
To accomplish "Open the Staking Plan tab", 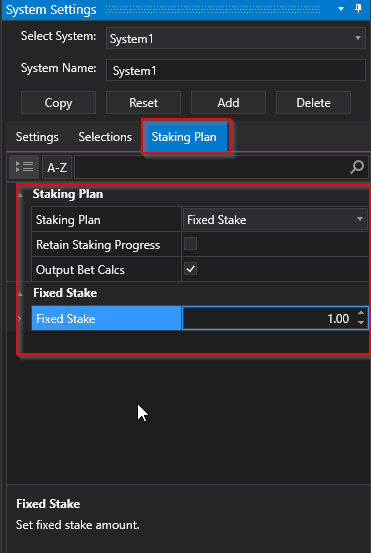I will click(x=184, y=136).
